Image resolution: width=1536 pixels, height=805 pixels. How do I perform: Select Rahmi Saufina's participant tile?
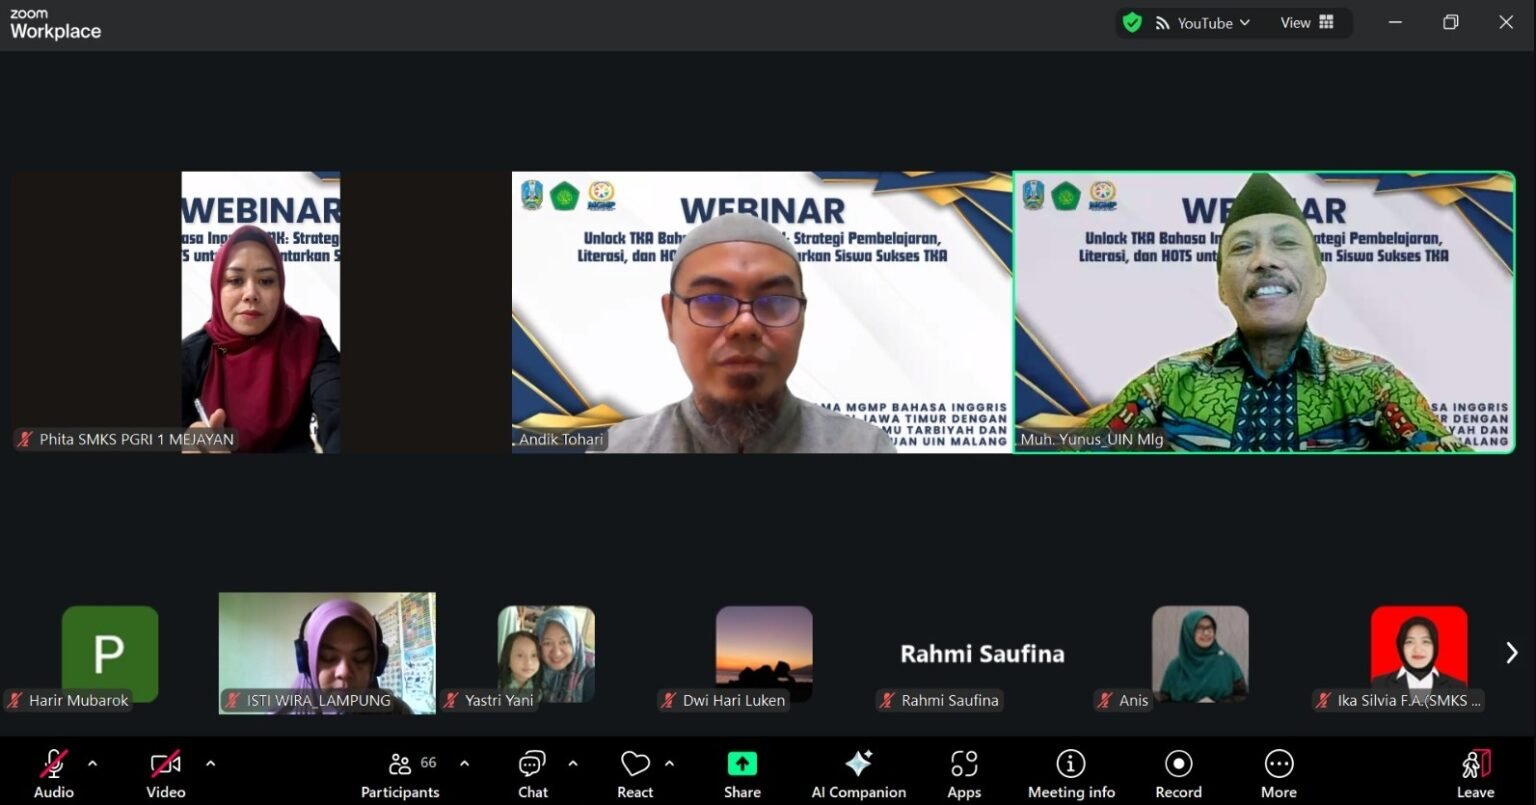coord(982,654)
